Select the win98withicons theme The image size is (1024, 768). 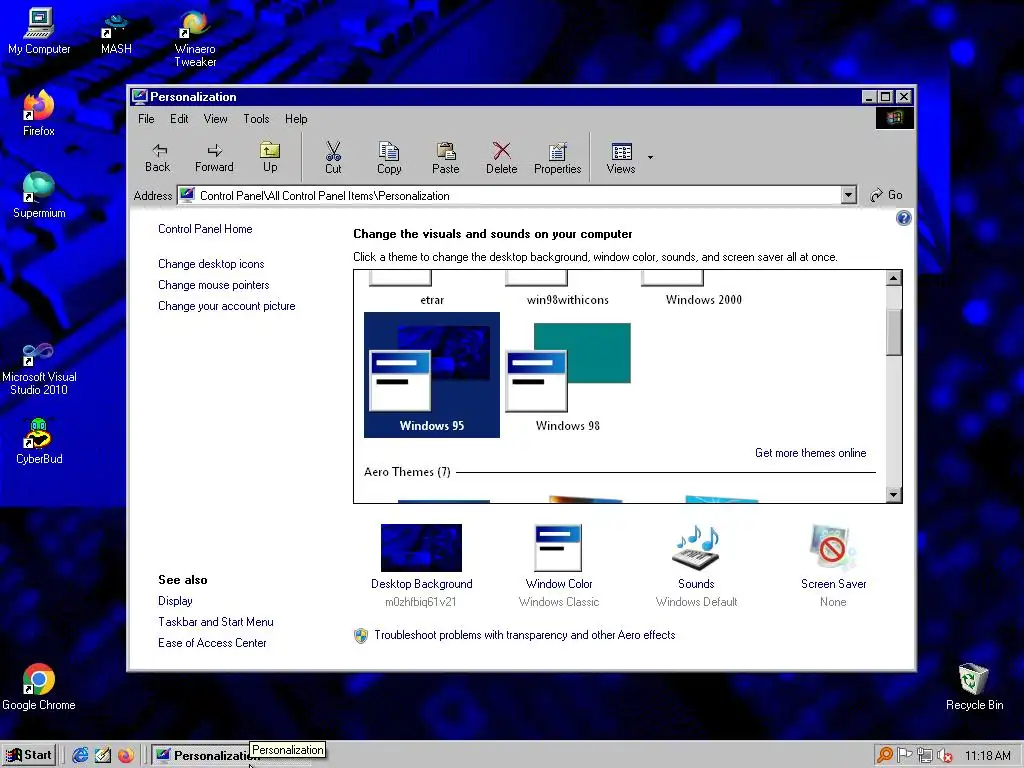click(x=568, y=290)
